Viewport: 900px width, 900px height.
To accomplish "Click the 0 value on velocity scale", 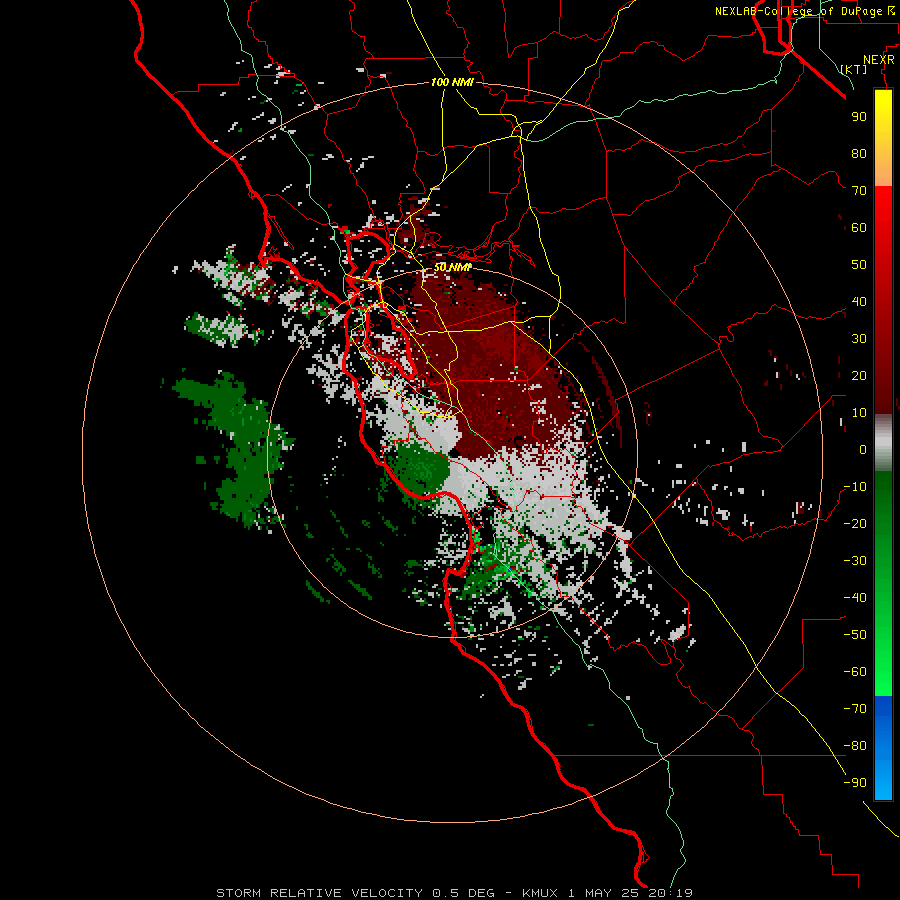I will click(863, 450).
